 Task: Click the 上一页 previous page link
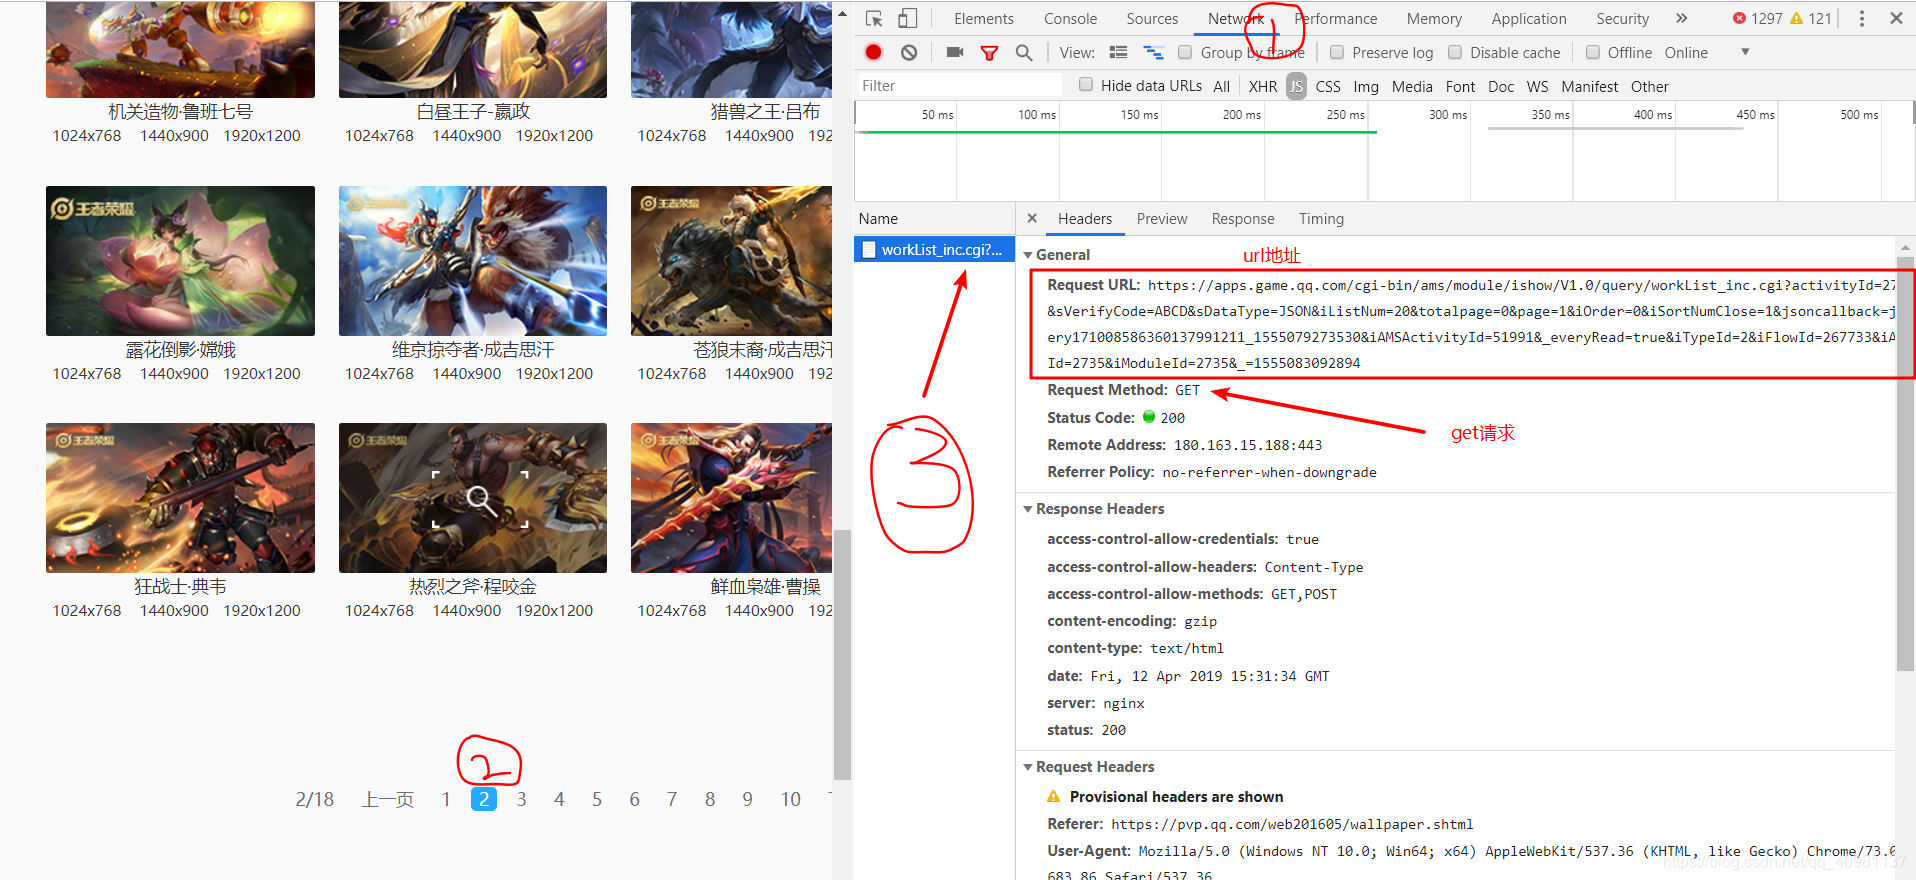pos(388,799)
